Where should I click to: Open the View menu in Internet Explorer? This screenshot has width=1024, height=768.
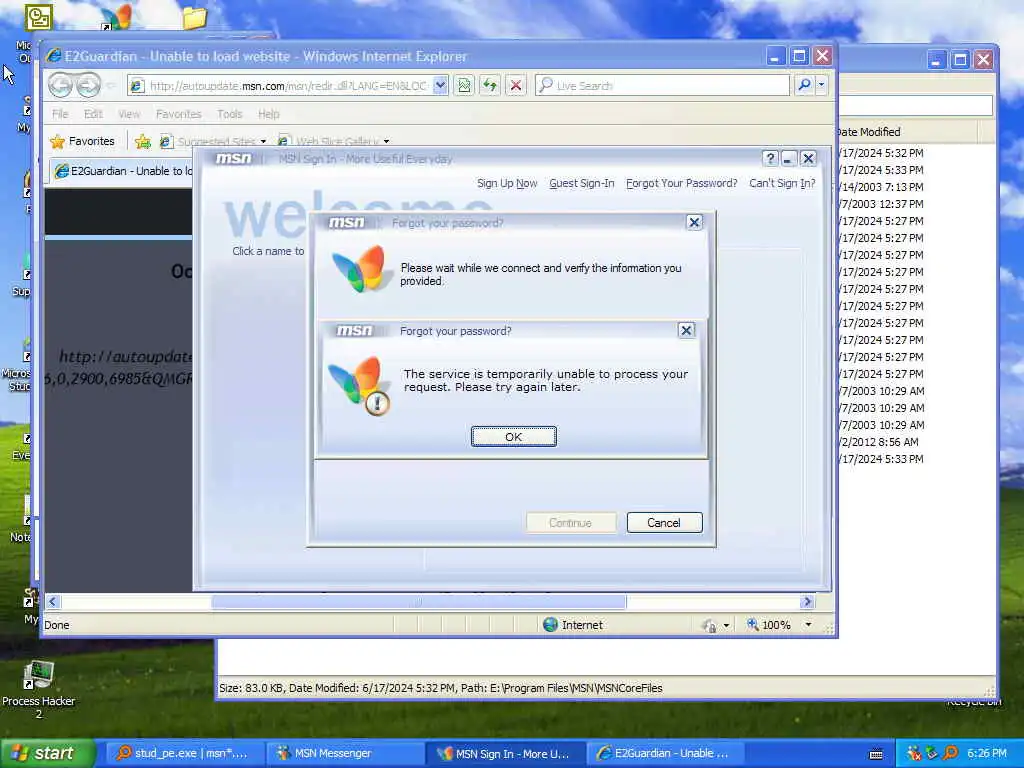tap(129, 114)
